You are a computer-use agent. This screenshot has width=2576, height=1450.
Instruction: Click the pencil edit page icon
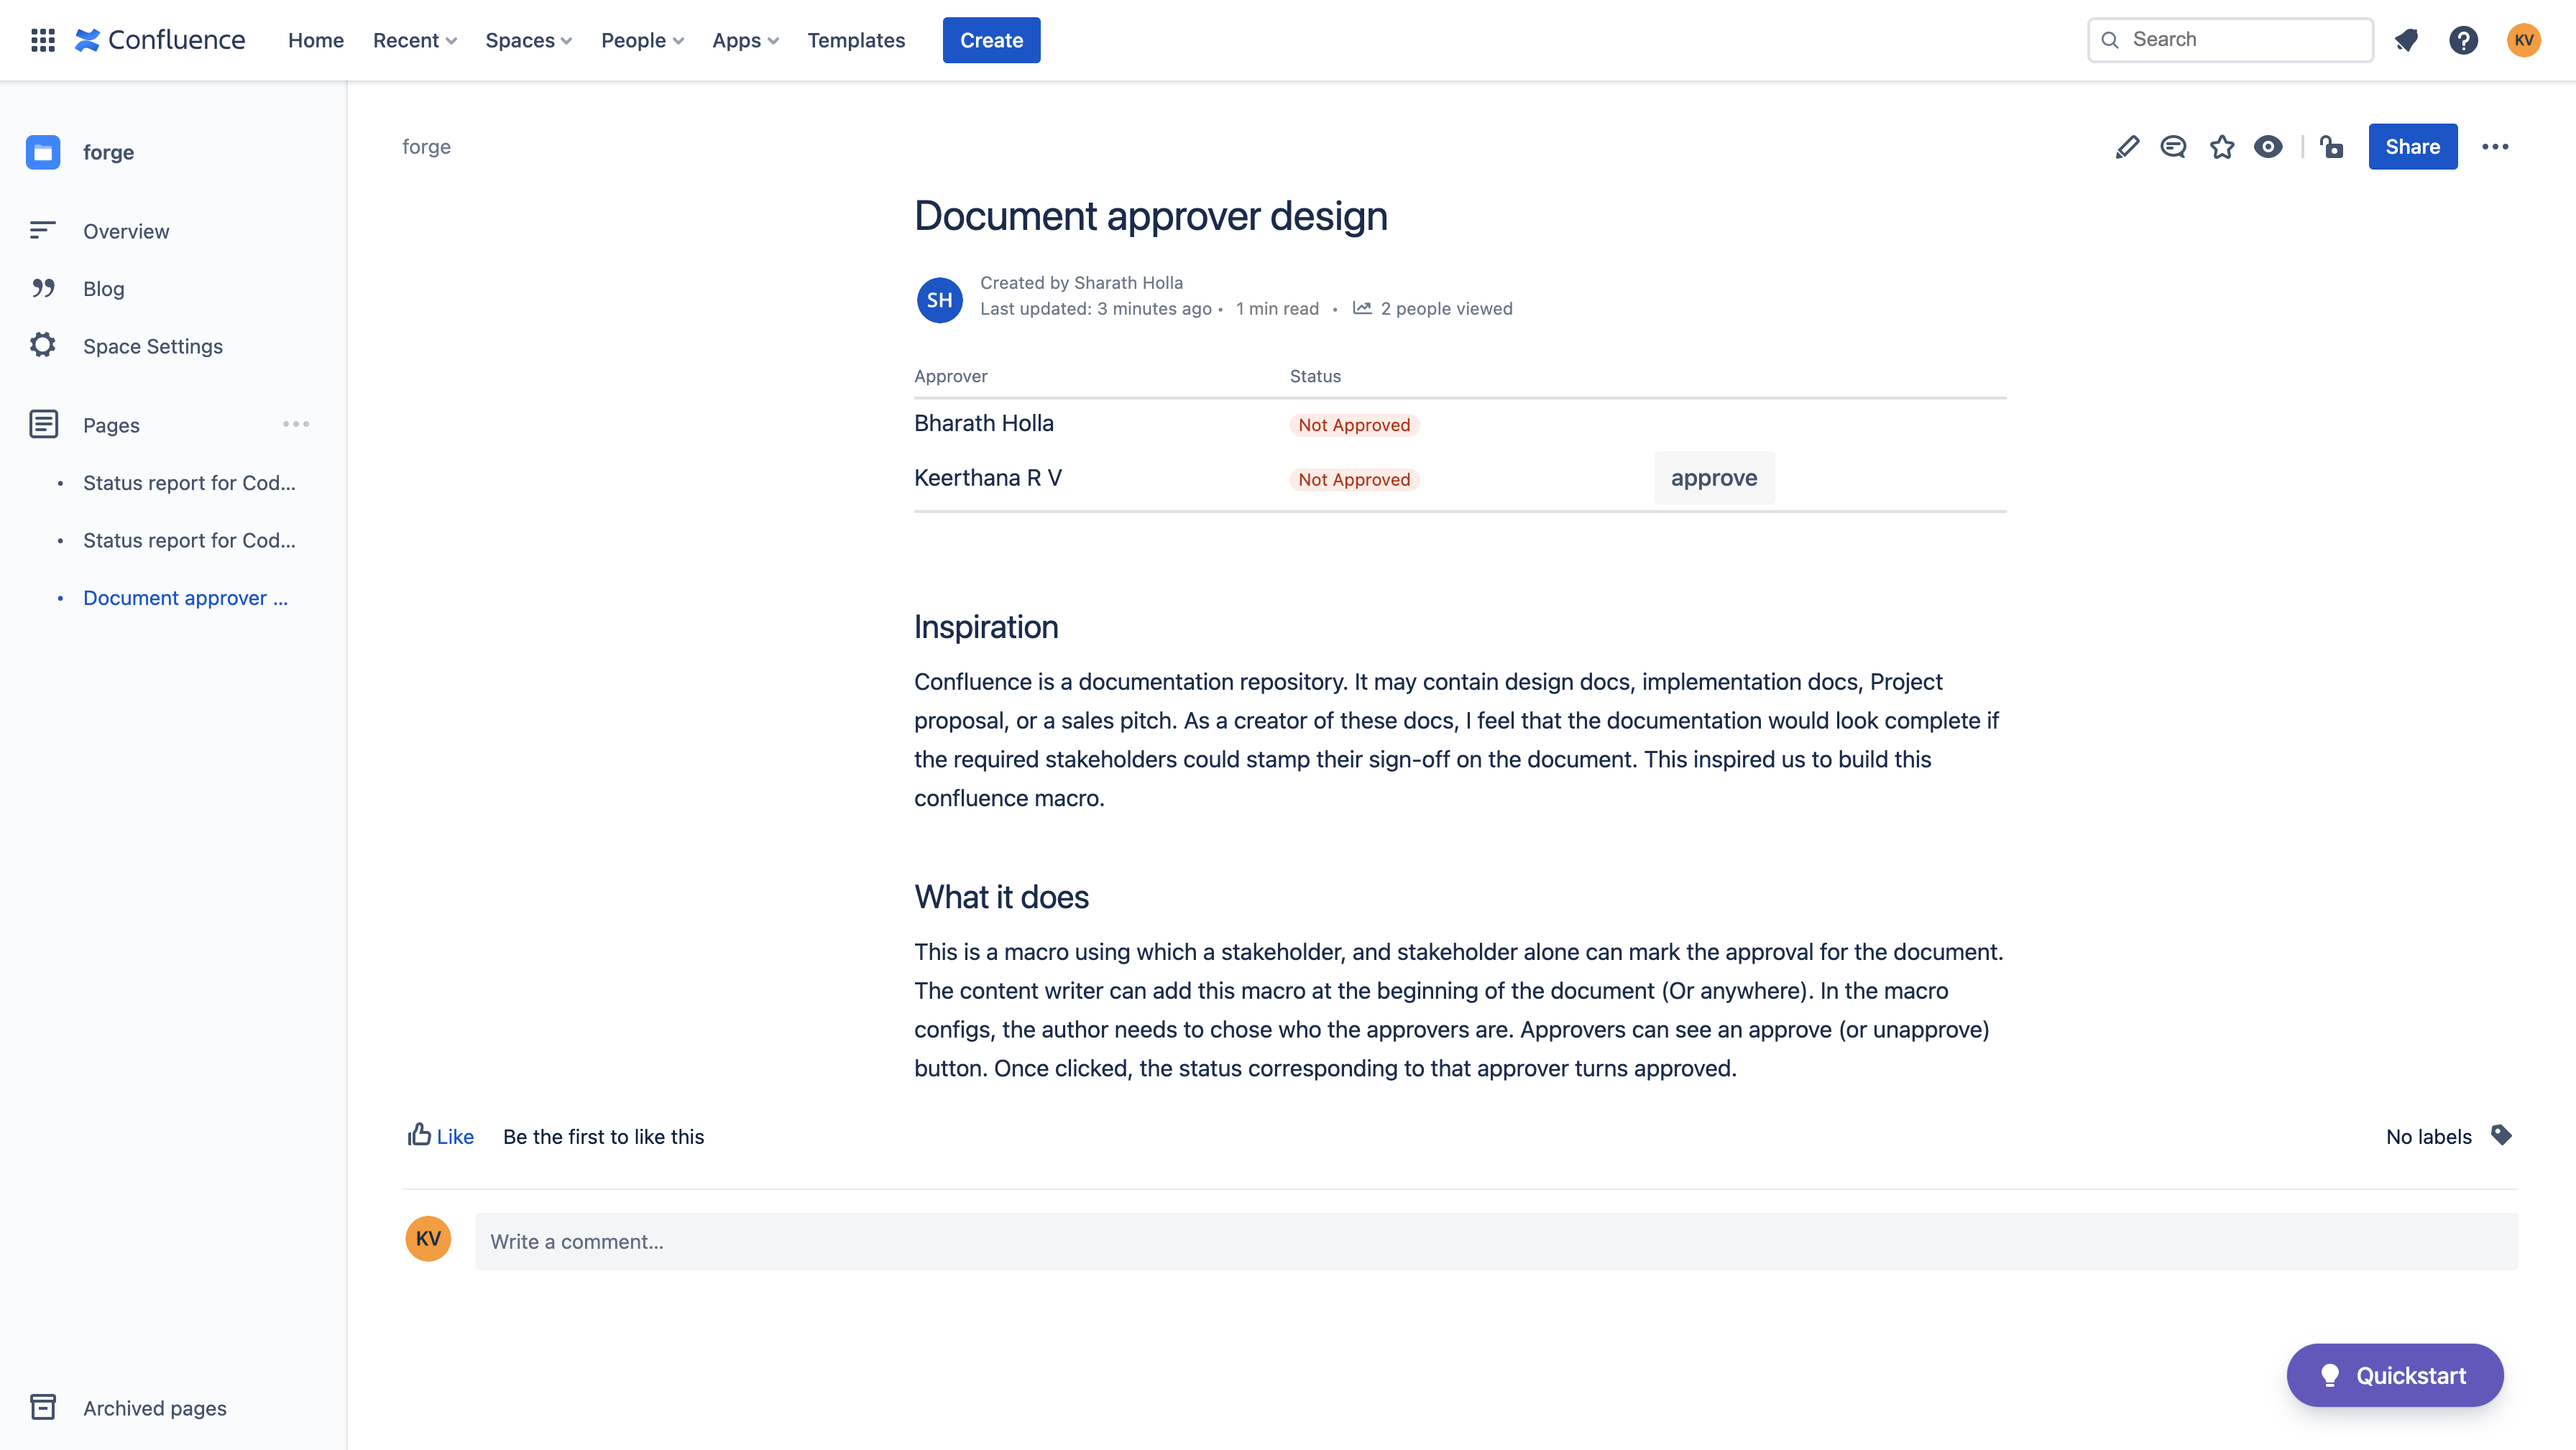click(2127, 147)
